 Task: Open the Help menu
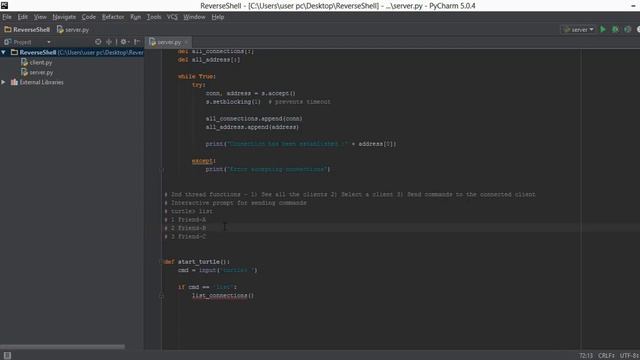coord(218,17)
